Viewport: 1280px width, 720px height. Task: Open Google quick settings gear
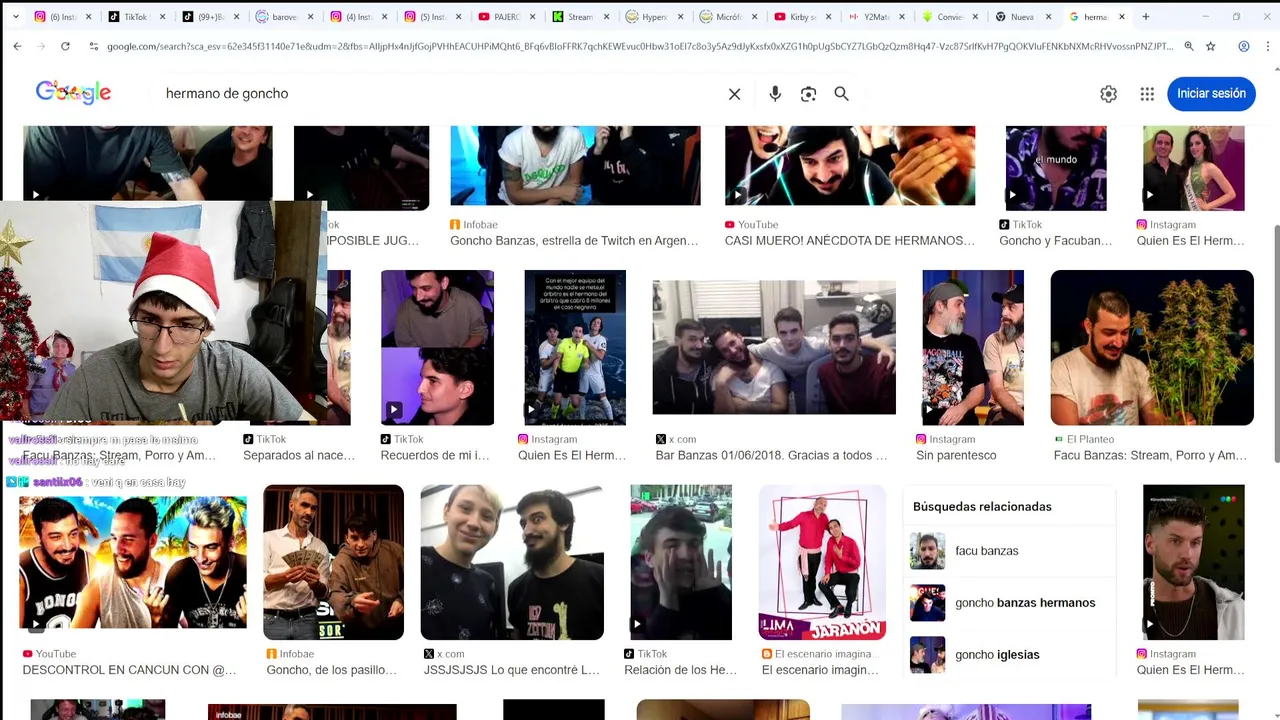[1108, 94]
